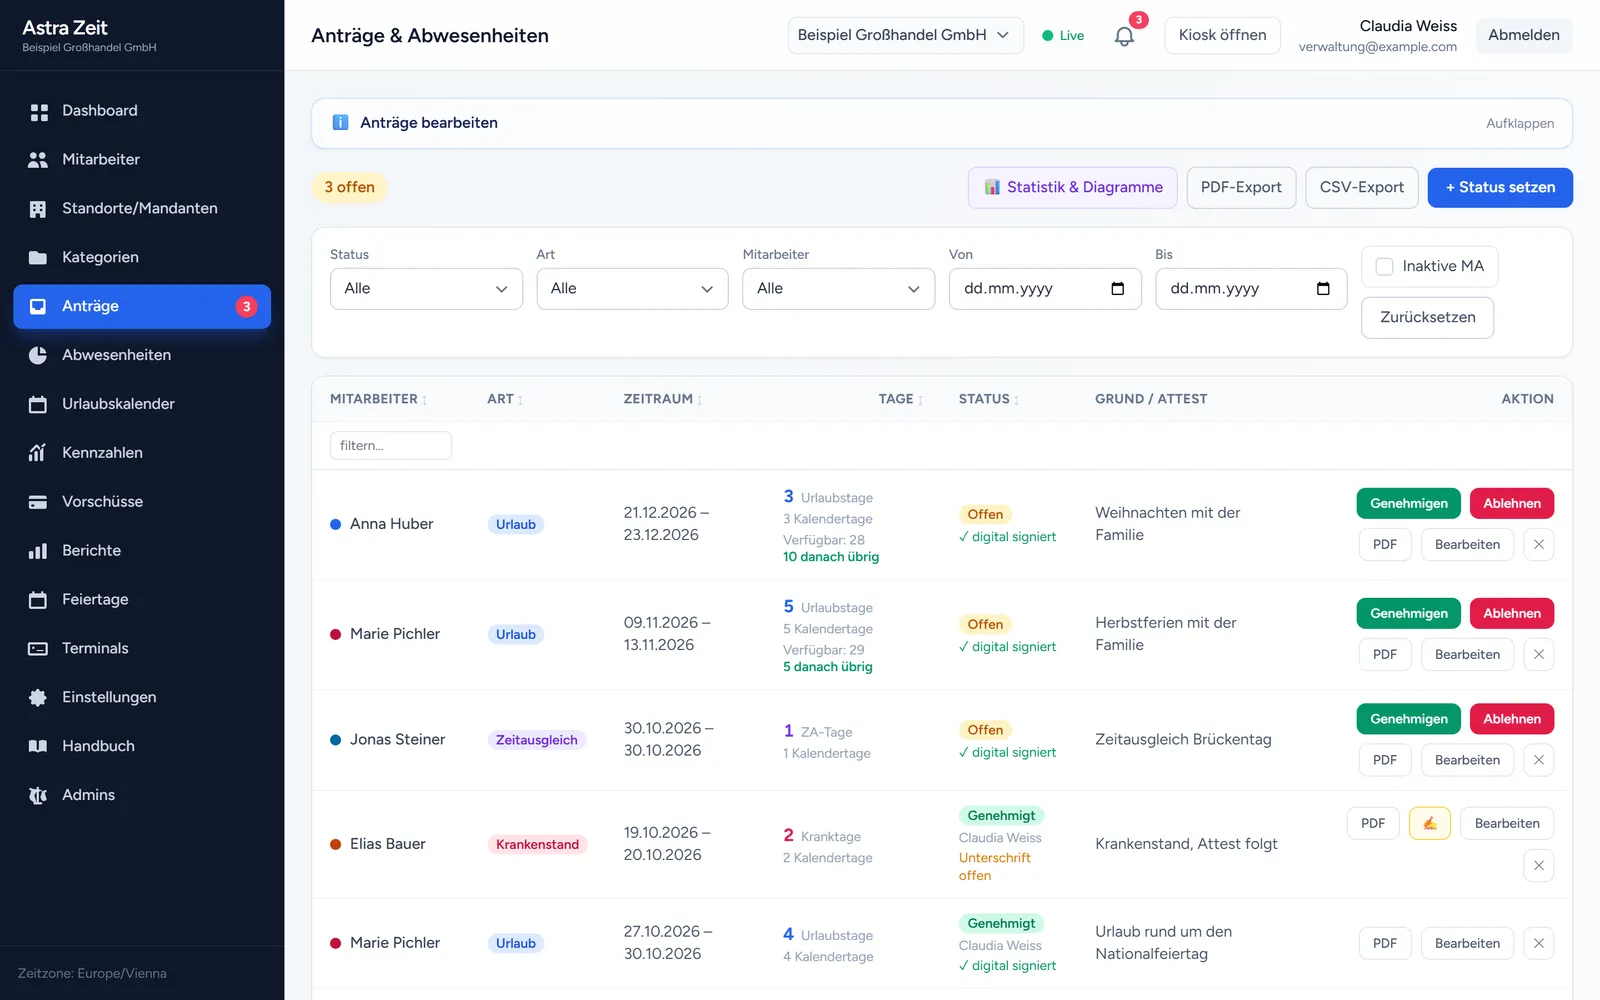
Task: Open the Mitarbeiter filter dropdown
Action: click(x=838, y=289)
